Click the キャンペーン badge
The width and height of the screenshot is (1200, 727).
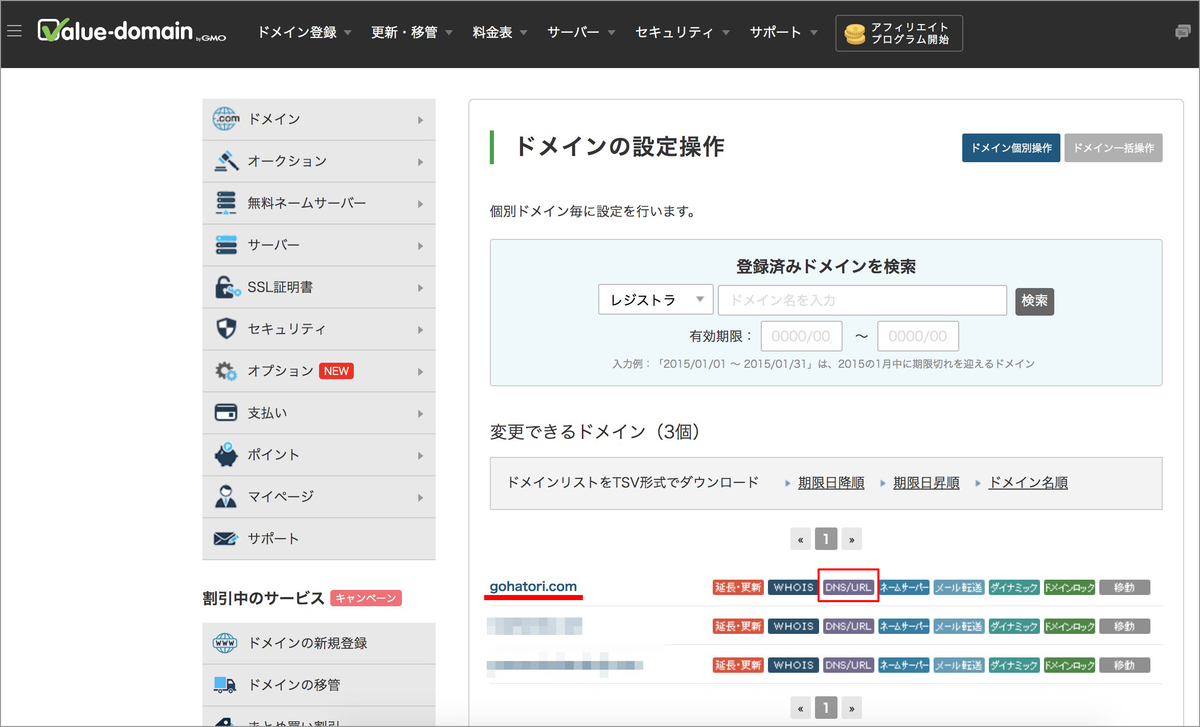tap(365, 598)
